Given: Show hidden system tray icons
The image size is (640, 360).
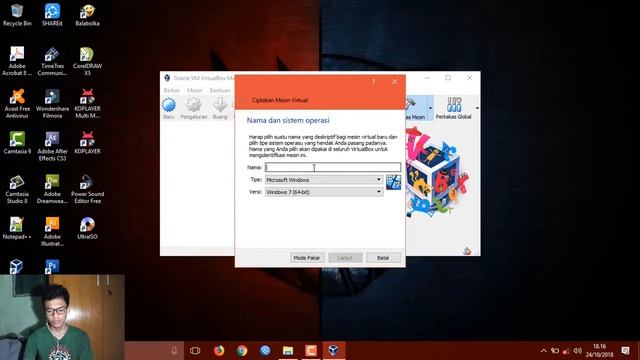Looking at the screenshot, I should (543, 351).
